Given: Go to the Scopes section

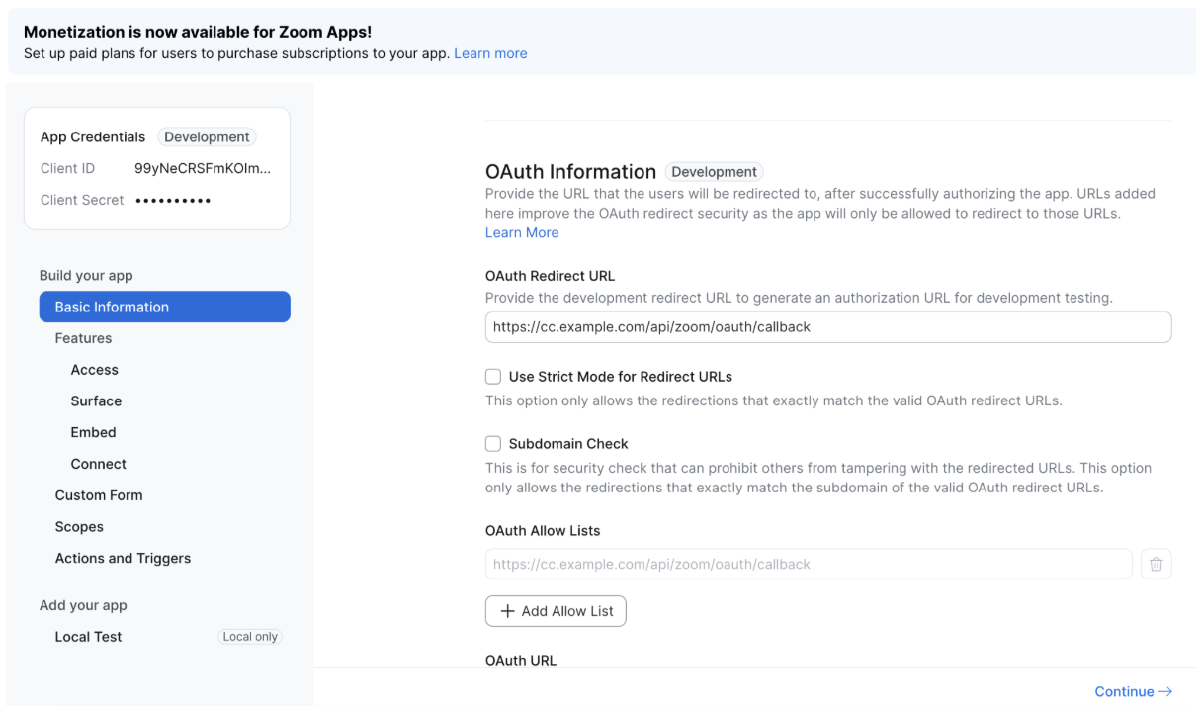Looking at the screenshot, I should point(79,527).
